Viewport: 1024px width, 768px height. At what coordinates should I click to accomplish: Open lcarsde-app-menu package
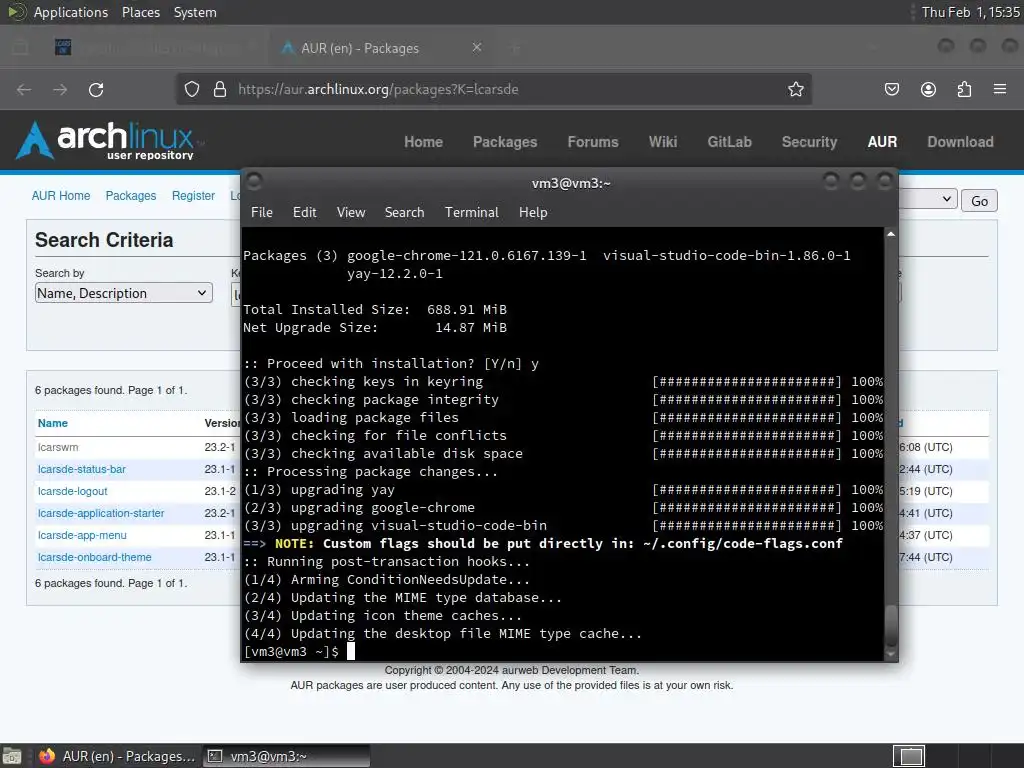[82, 535]
